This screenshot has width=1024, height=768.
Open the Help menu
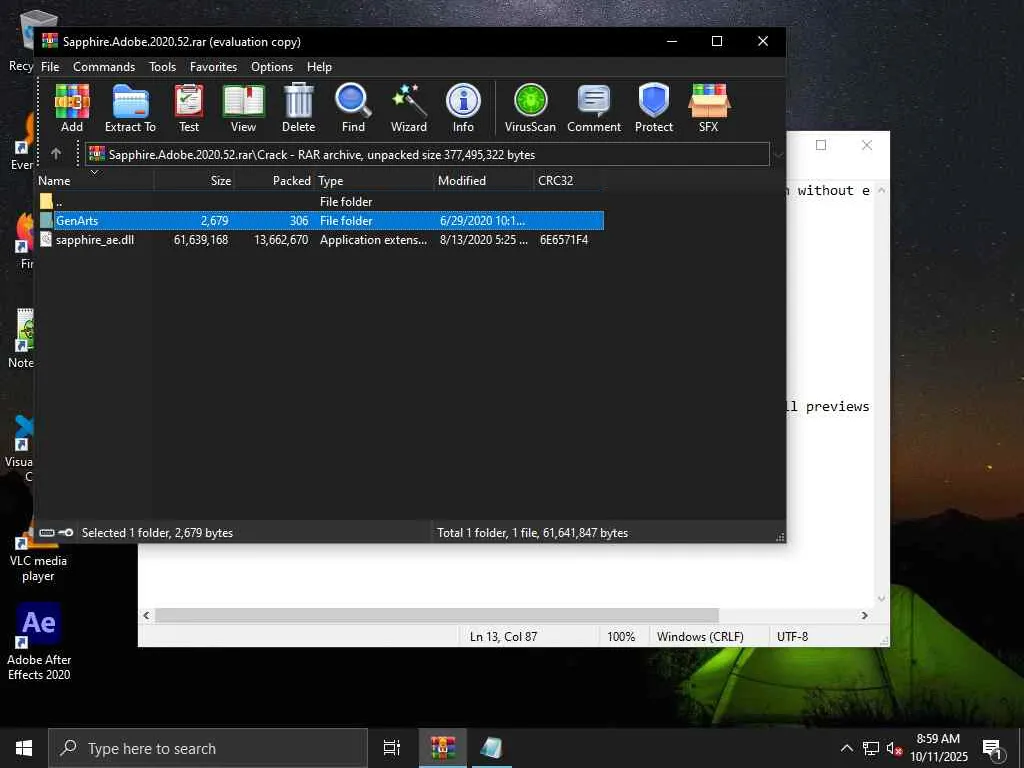[x=319, y=67]
